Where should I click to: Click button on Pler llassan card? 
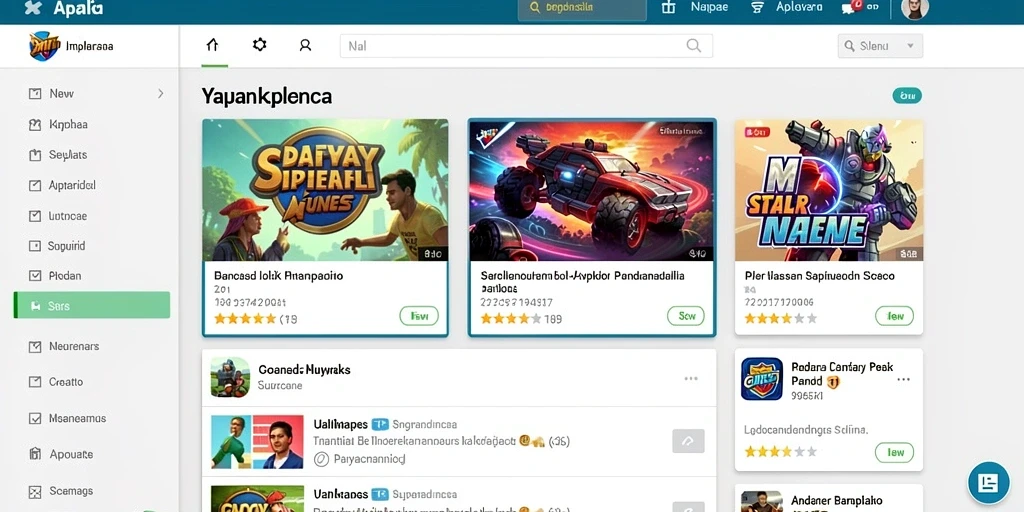[x=894, y=316]
